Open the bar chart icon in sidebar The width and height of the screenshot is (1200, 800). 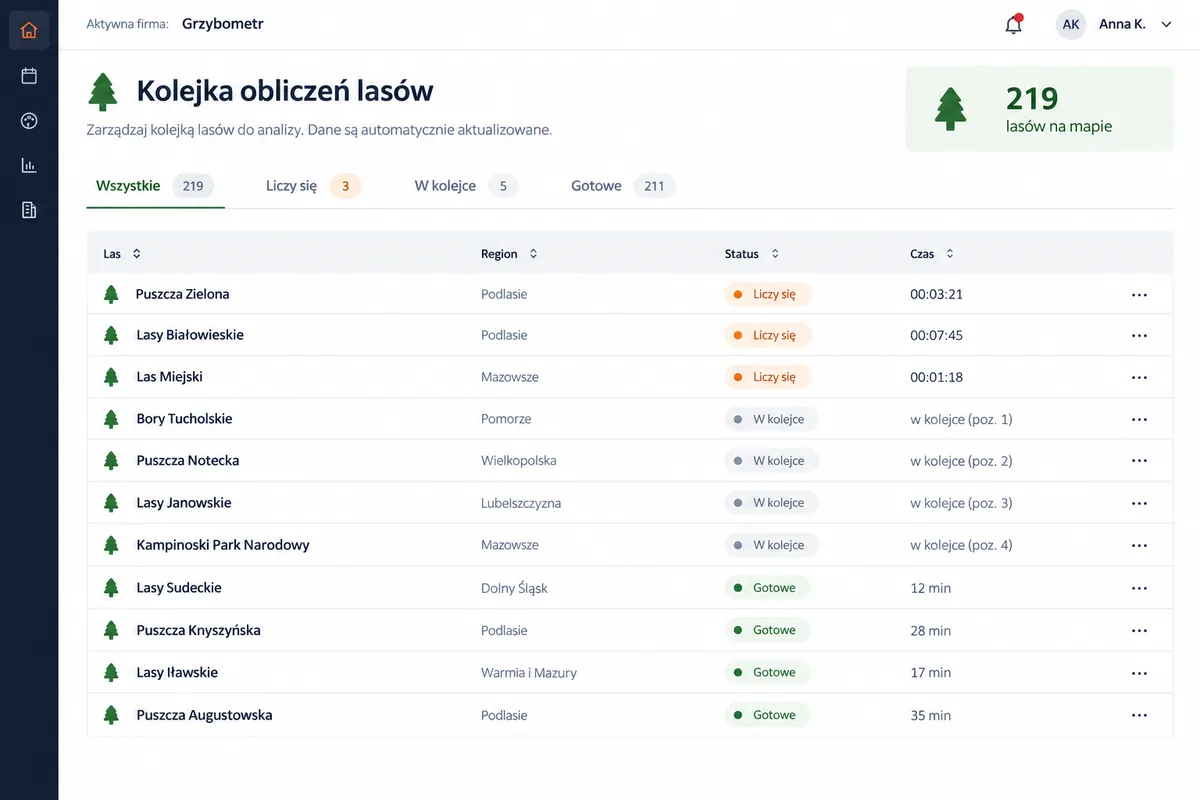[29, 165]
